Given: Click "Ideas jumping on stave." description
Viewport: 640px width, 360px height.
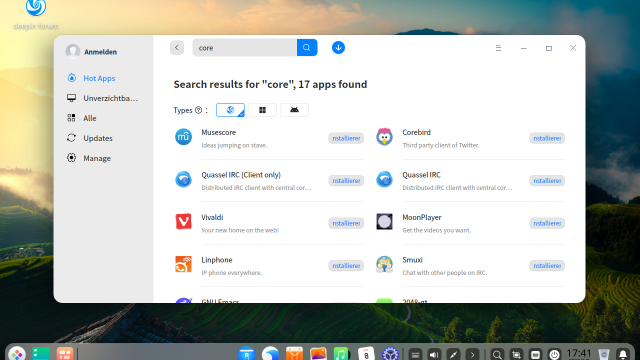Looking at the screenshot, I should (234, 145).
